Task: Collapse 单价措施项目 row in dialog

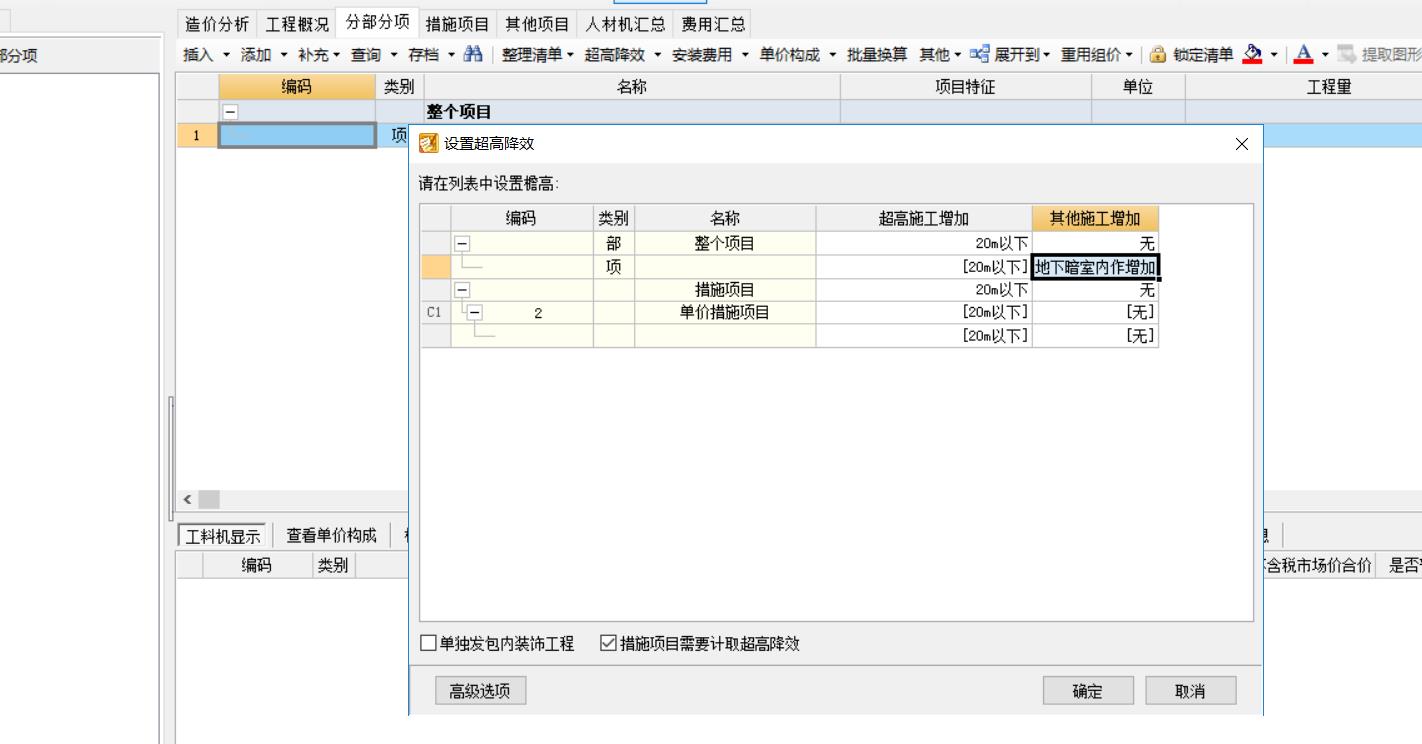Action: (475, 312)
